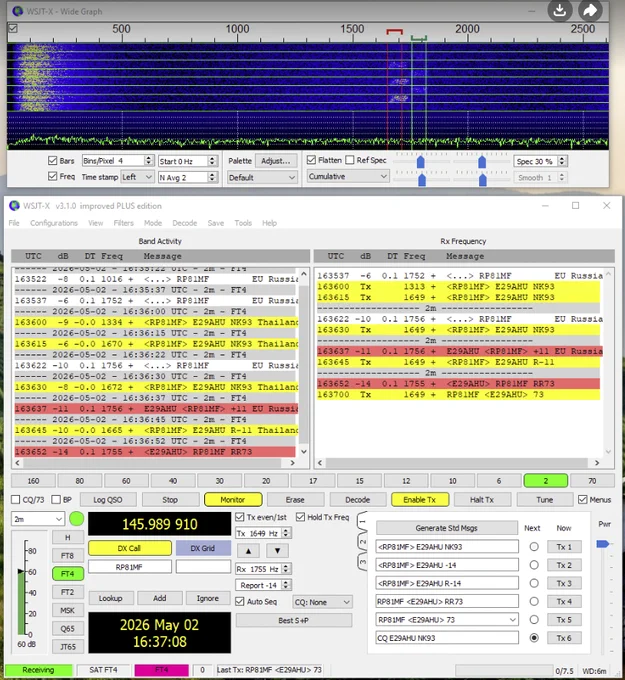Enable the CQ/73 checkbox

(x=16, y=500)
